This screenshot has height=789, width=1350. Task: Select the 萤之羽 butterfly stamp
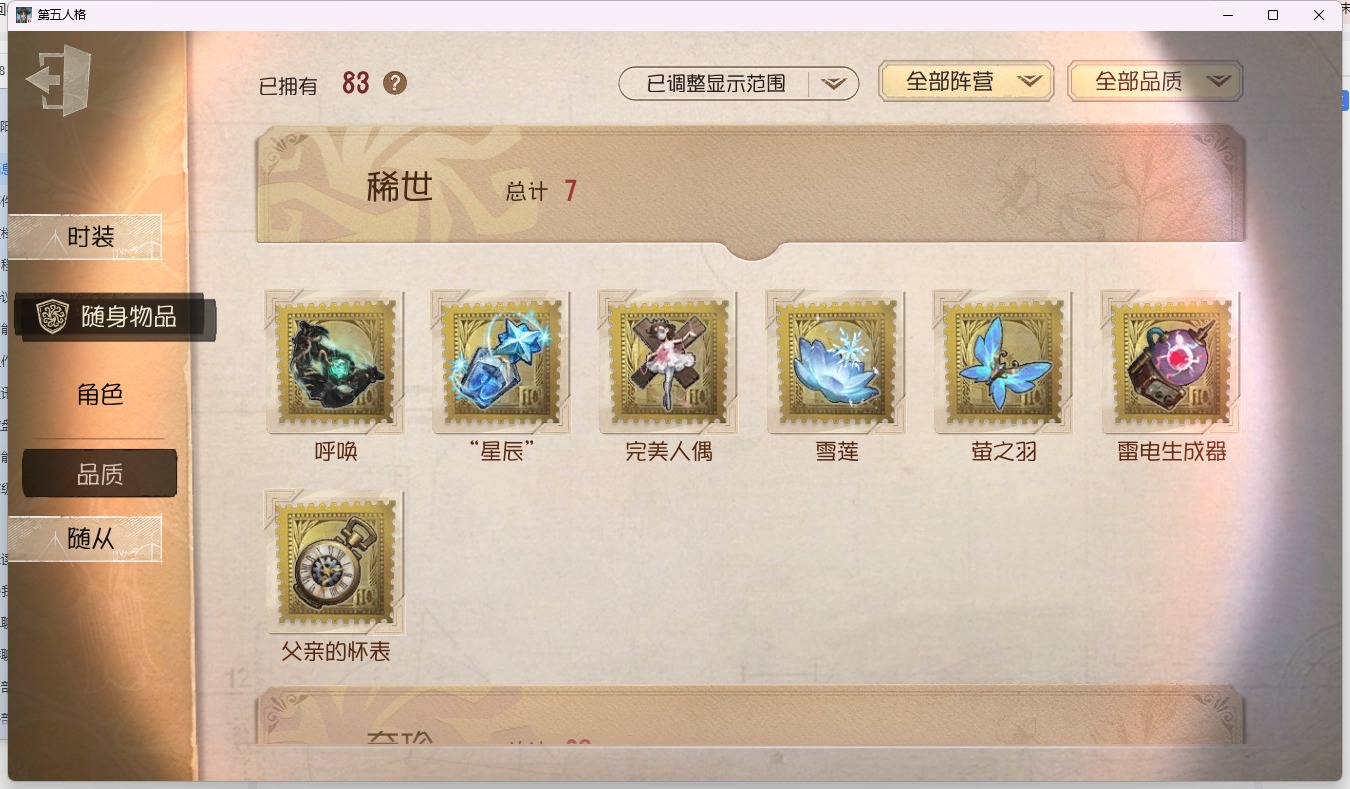(1003, 362)
